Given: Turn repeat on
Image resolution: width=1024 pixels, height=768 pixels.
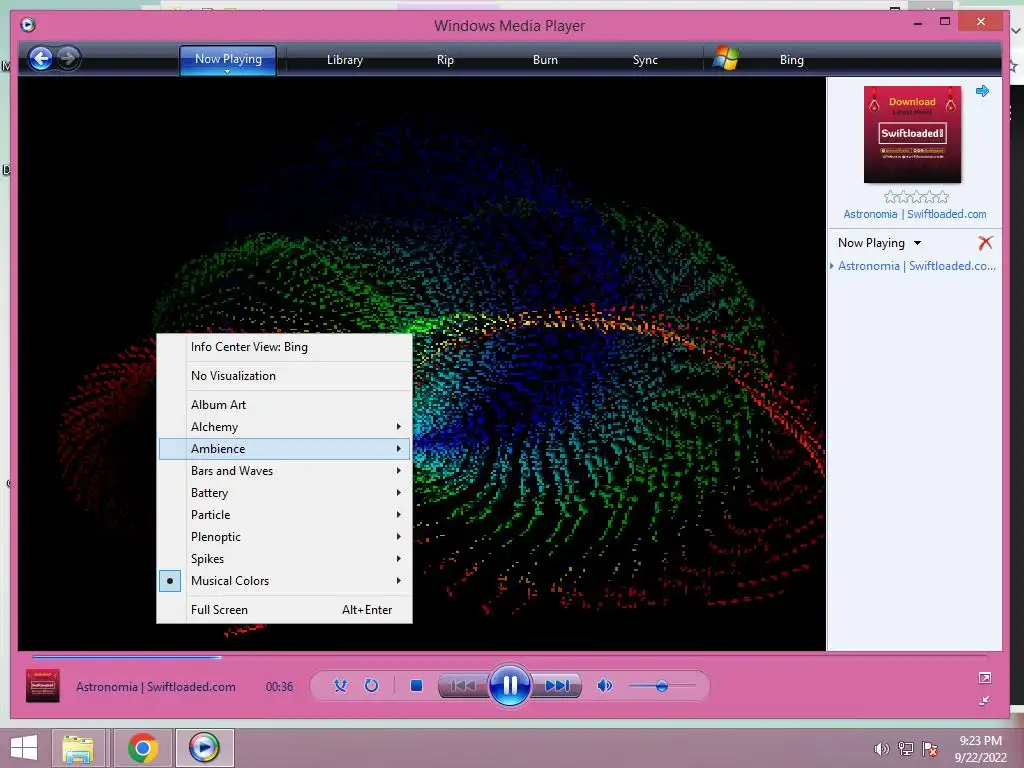Looking at the screenshot, I should [372, 686].
